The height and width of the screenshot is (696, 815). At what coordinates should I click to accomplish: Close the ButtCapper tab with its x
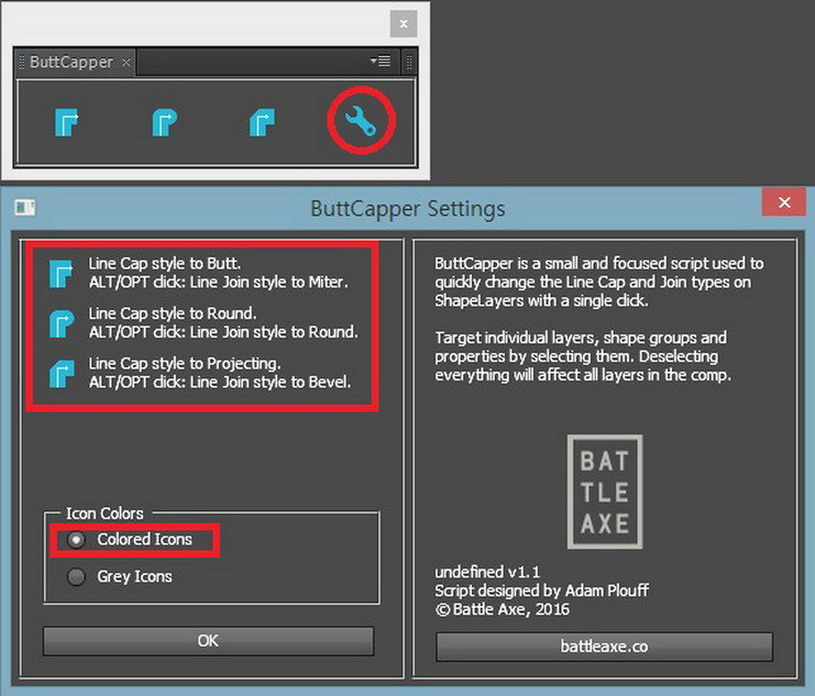tap(126, 62)
